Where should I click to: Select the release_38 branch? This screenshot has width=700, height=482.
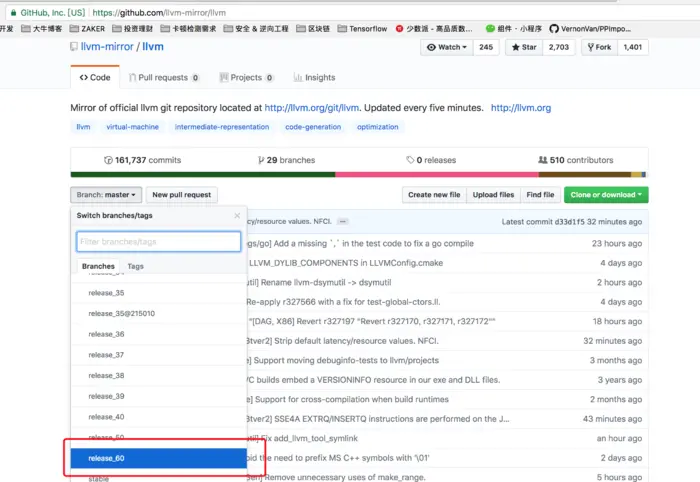click(158, 376)
